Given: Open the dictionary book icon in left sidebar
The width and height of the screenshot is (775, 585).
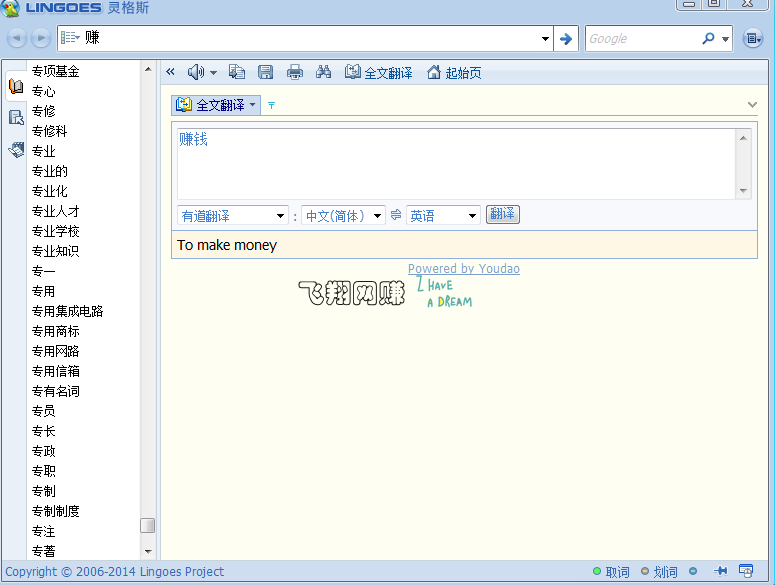Looking at the screenshot, I should (16, 87).
